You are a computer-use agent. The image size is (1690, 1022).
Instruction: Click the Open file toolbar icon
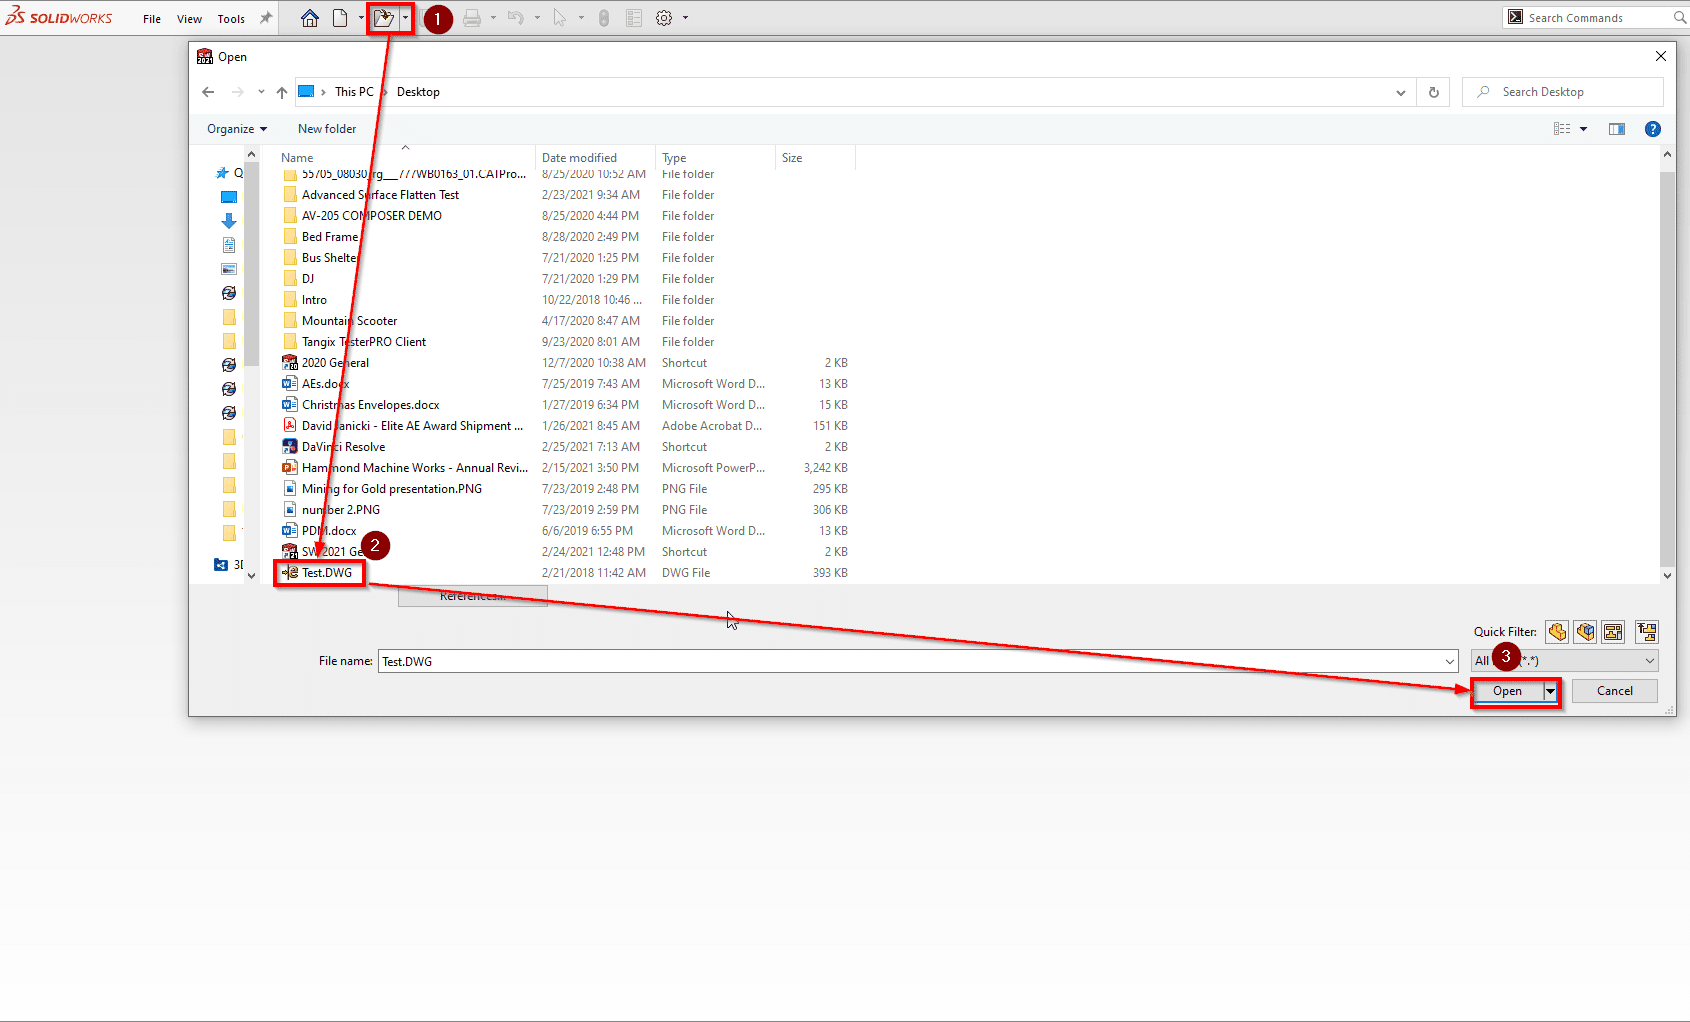(383, 18)
